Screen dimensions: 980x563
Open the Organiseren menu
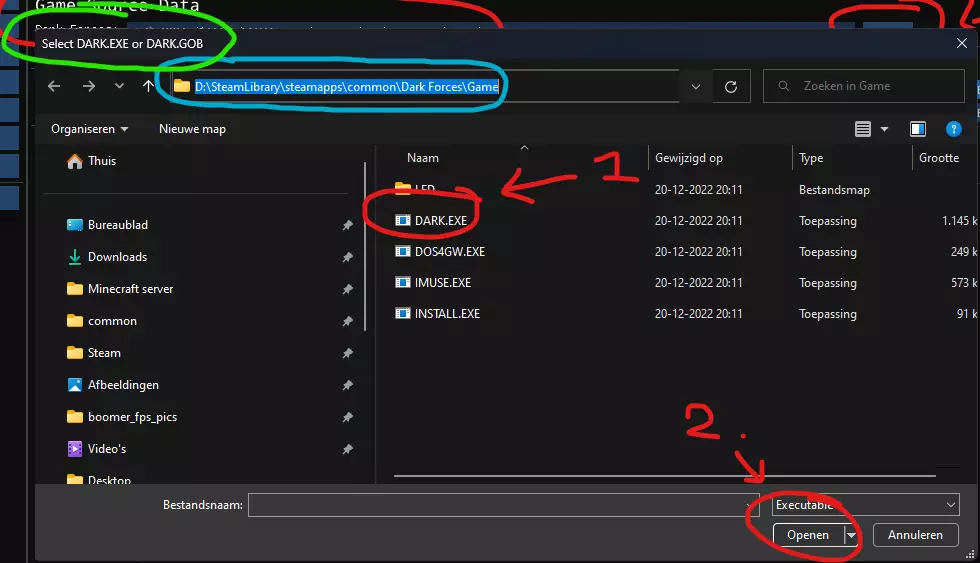pyautogui.click(x=89, y=129)
